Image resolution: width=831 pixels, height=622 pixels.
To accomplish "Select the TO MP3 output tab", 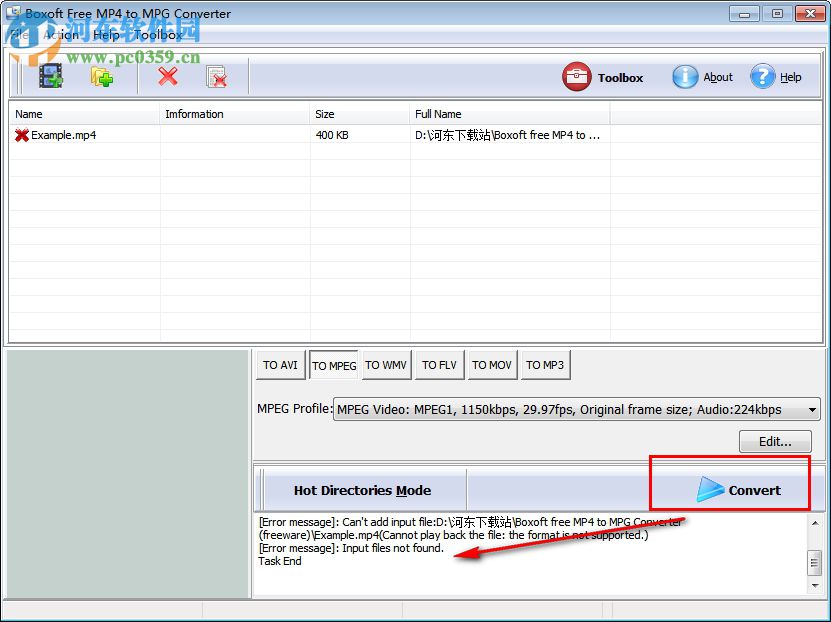I will point(545,365).
